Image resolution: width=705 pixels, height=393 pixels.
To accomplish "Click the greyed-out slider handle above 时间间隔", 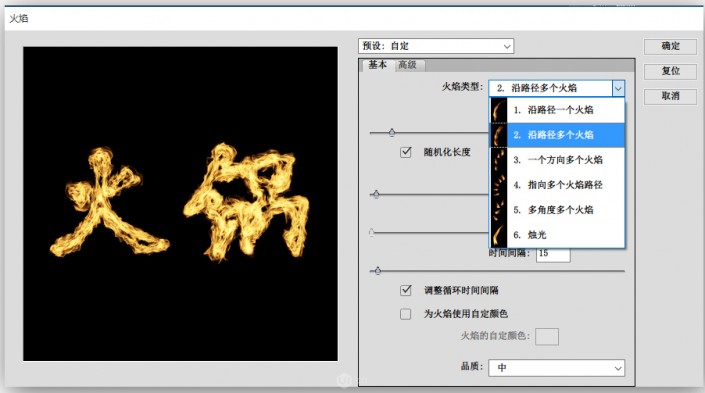I will (x=371, y=232).
